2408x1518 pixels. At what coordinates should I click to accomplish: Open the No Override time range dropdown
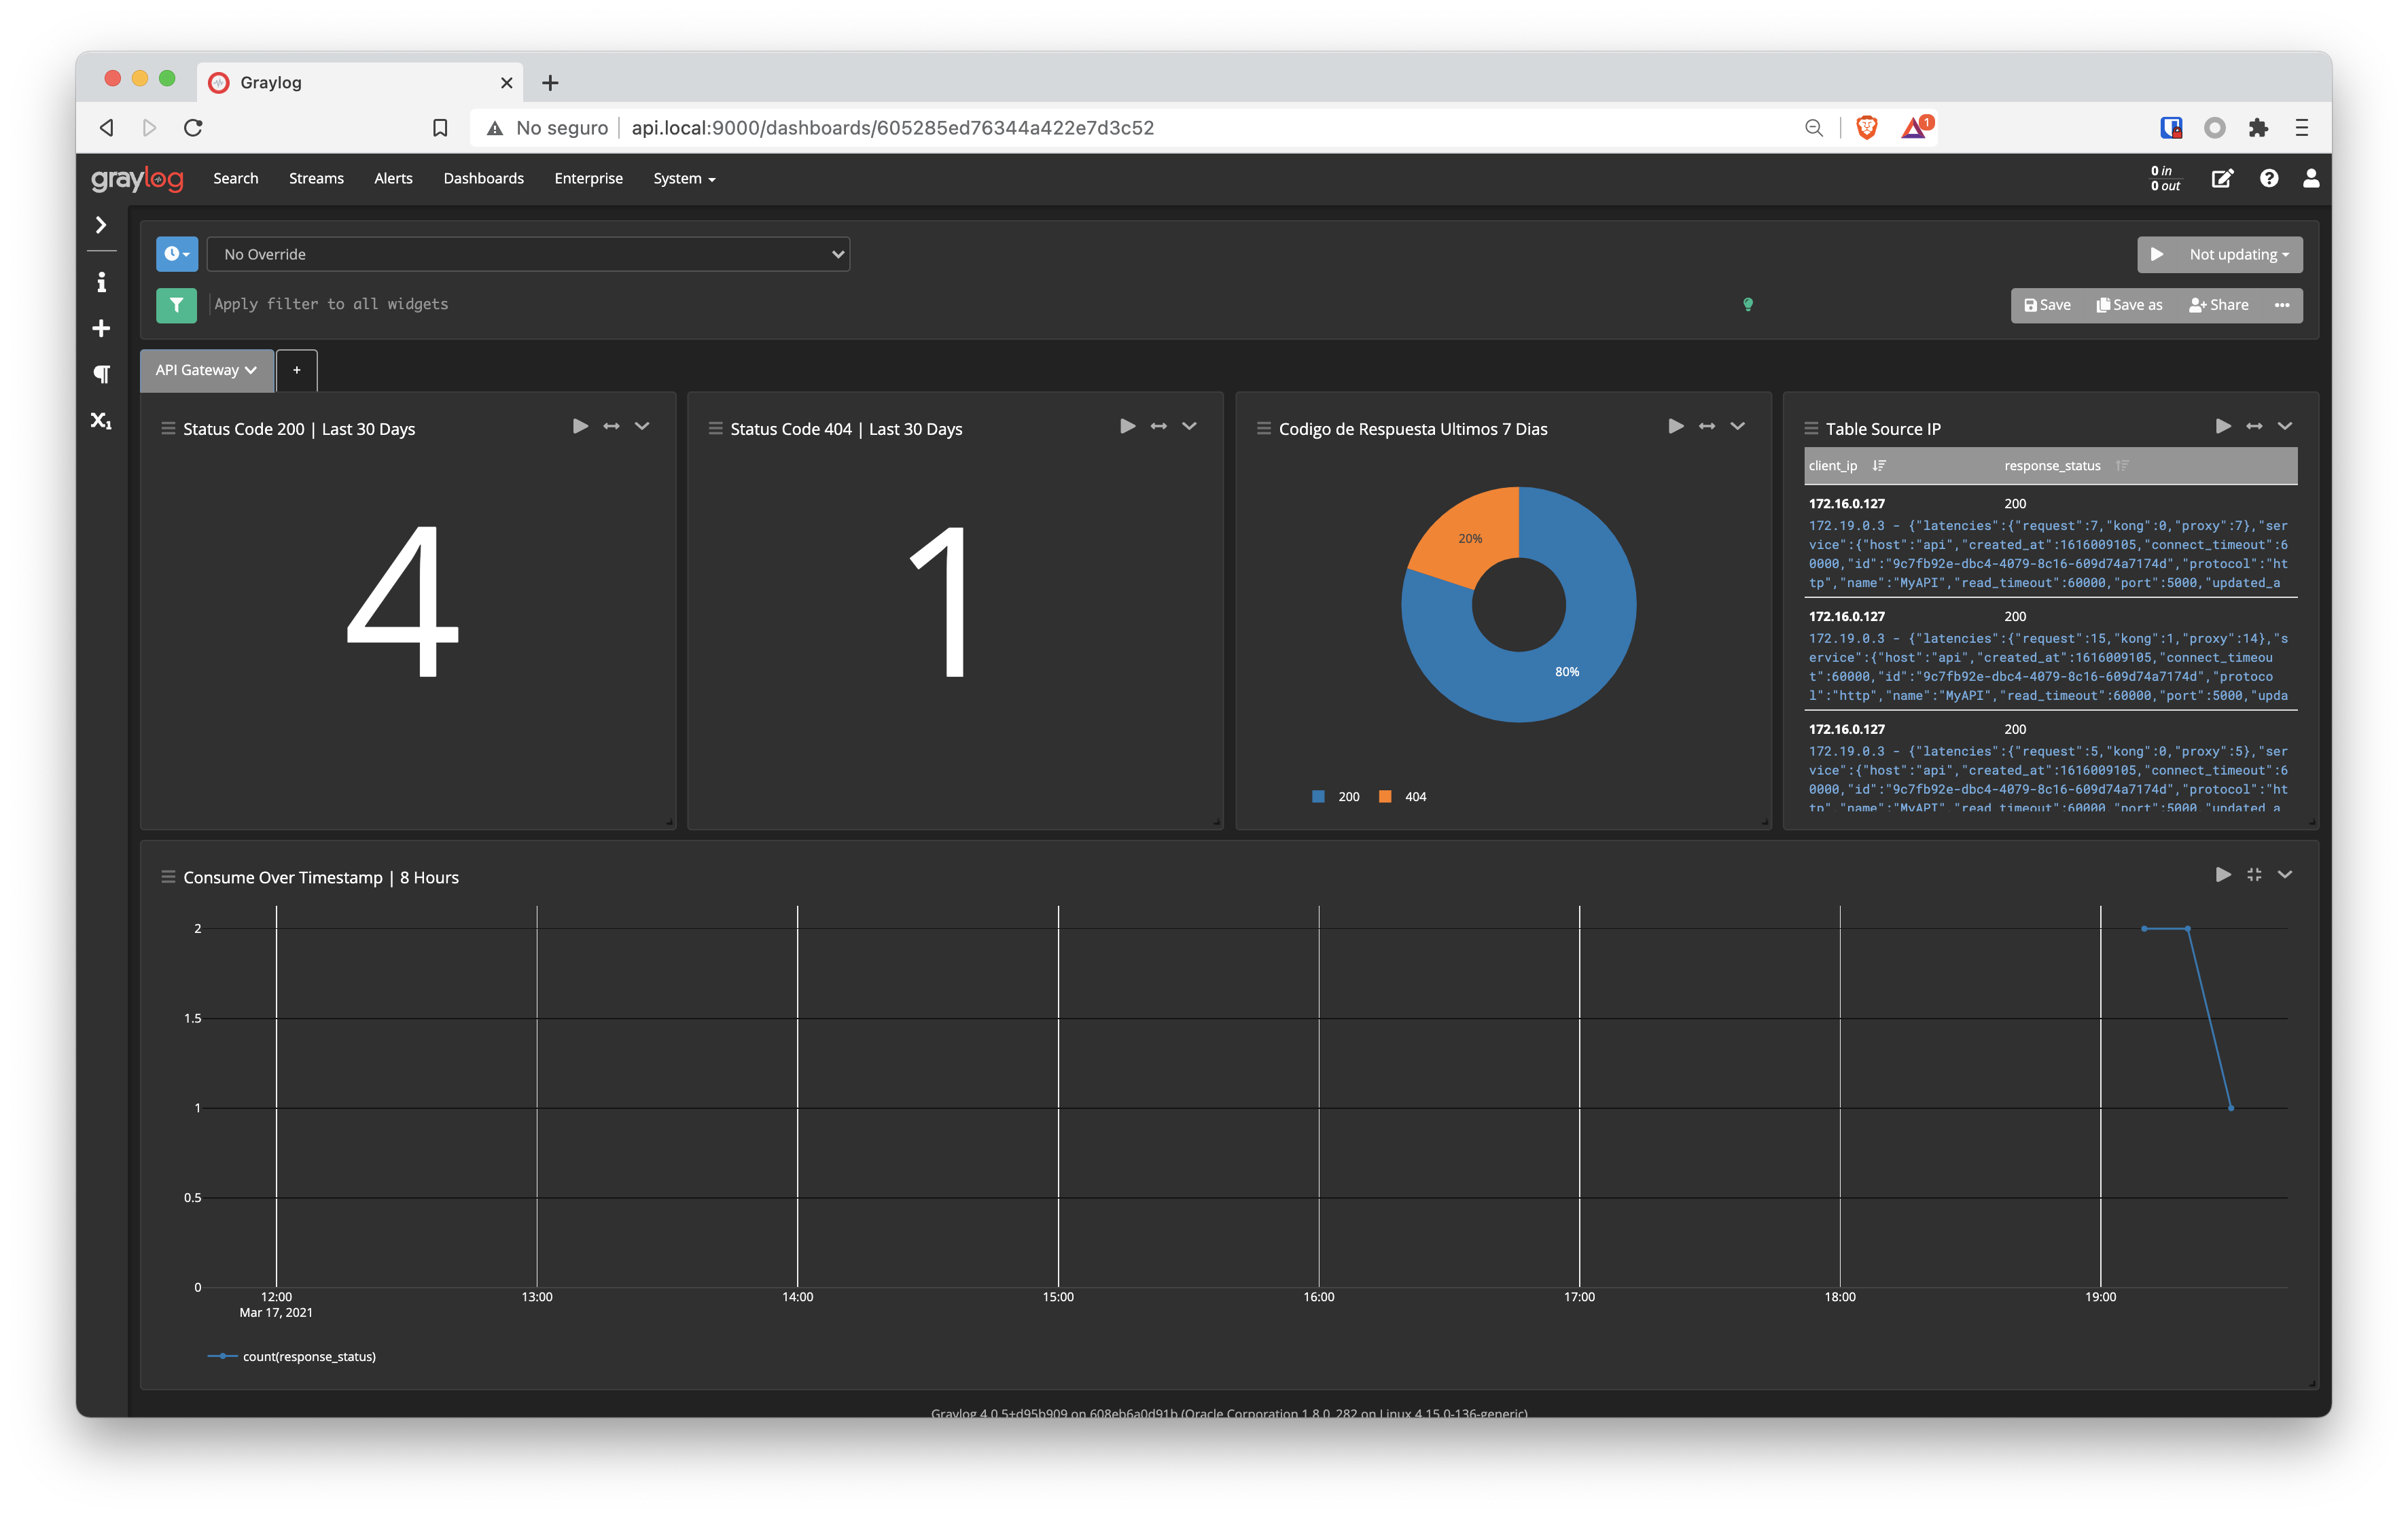tap(528, 255)
